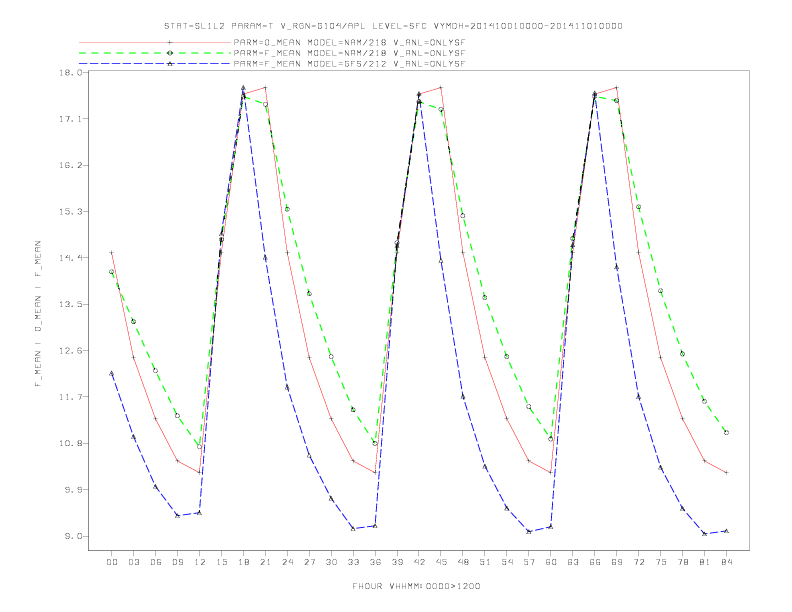This screenshot has width=792, height=612.
Task: Click y-axis tick value 14.4
Action: click(70, 258)
